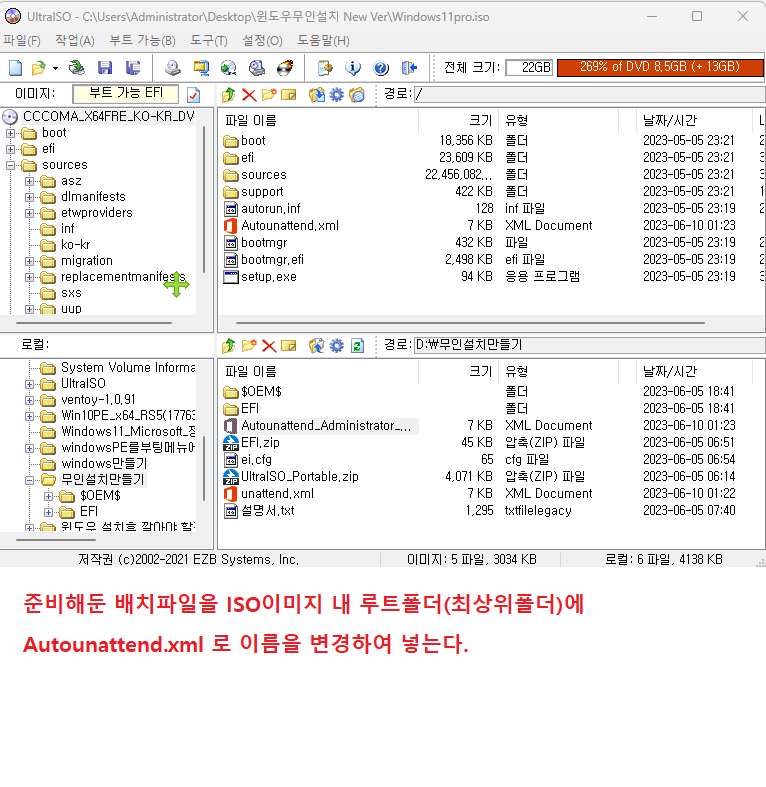Click the Open image folder icon

(x=39, y=67)
